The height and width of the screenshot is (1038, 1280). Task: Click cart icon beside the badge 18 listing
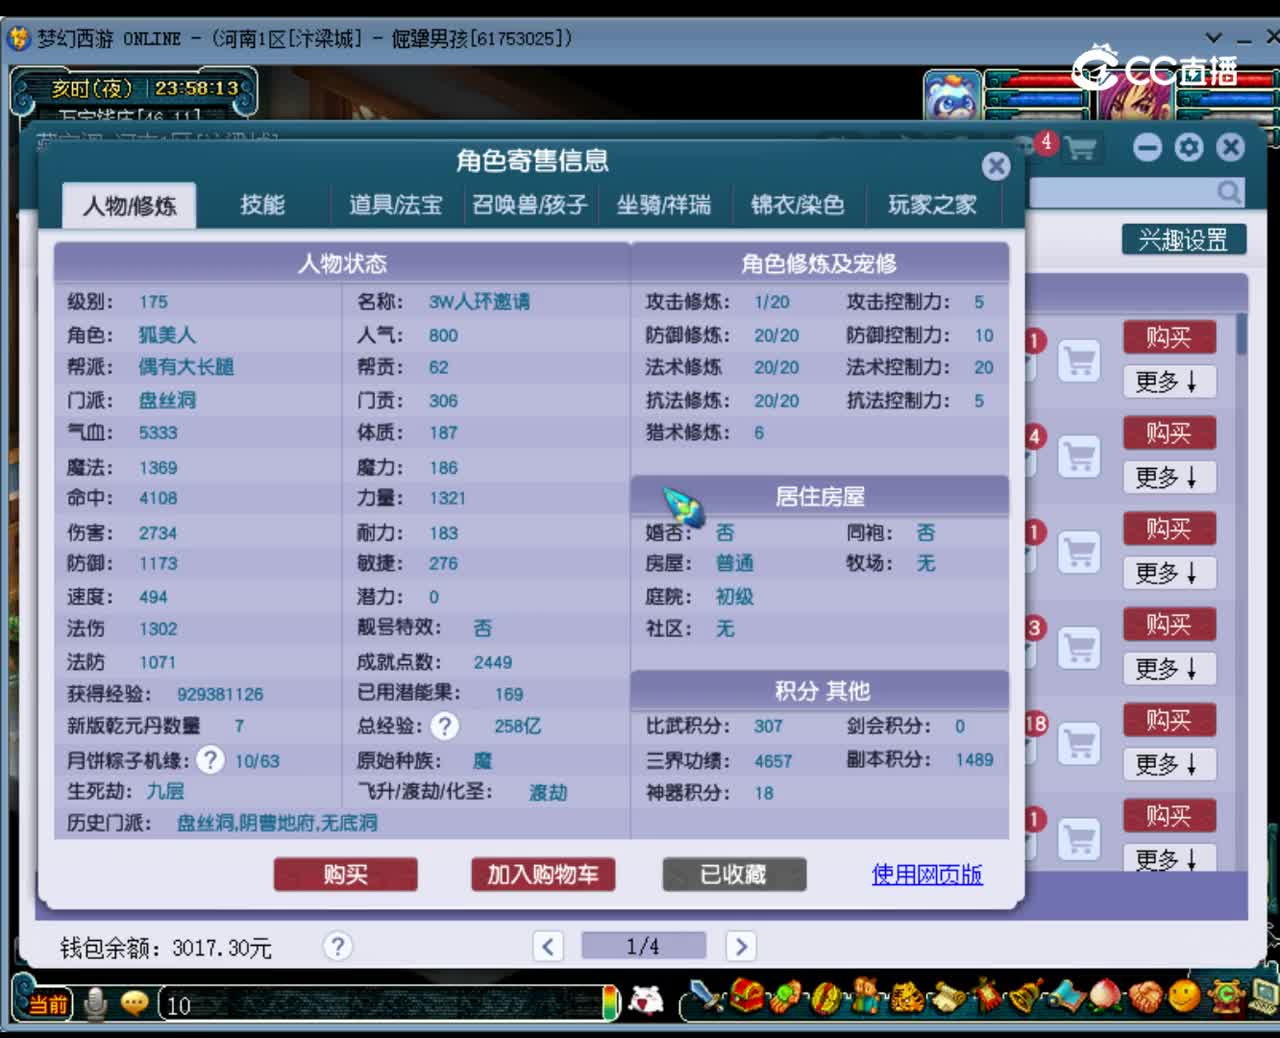1079,742
